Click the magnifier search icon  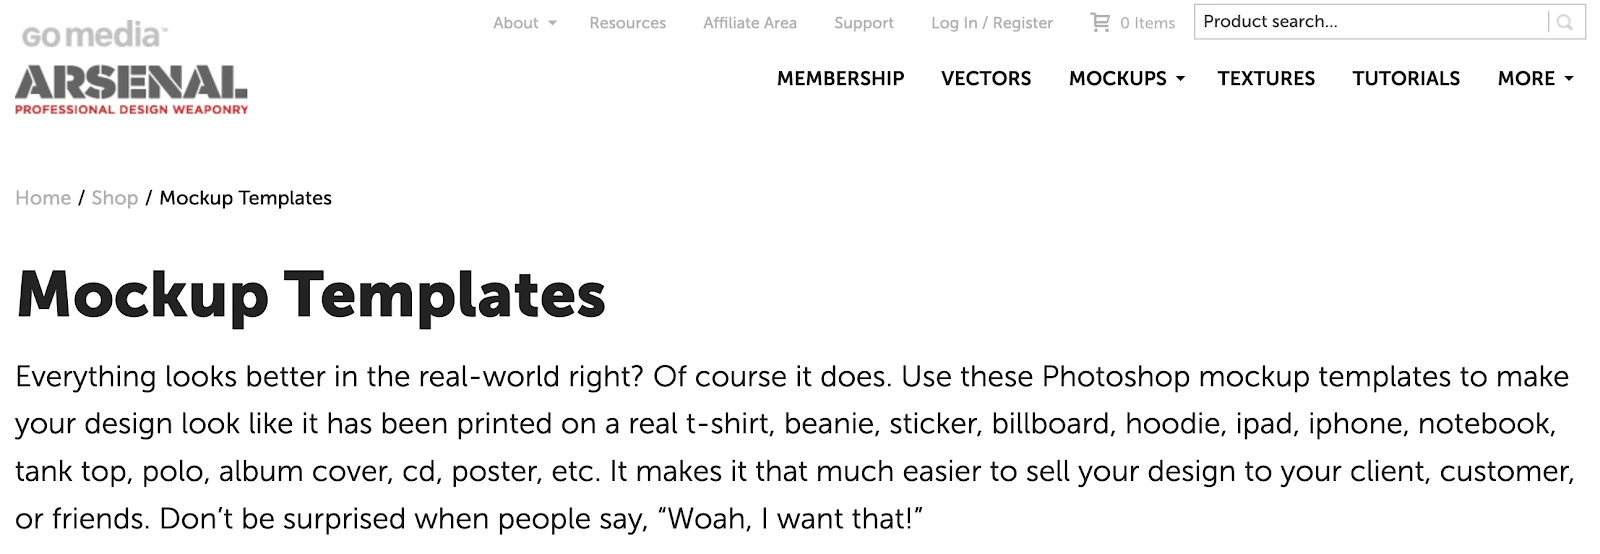click(1565, 22)
